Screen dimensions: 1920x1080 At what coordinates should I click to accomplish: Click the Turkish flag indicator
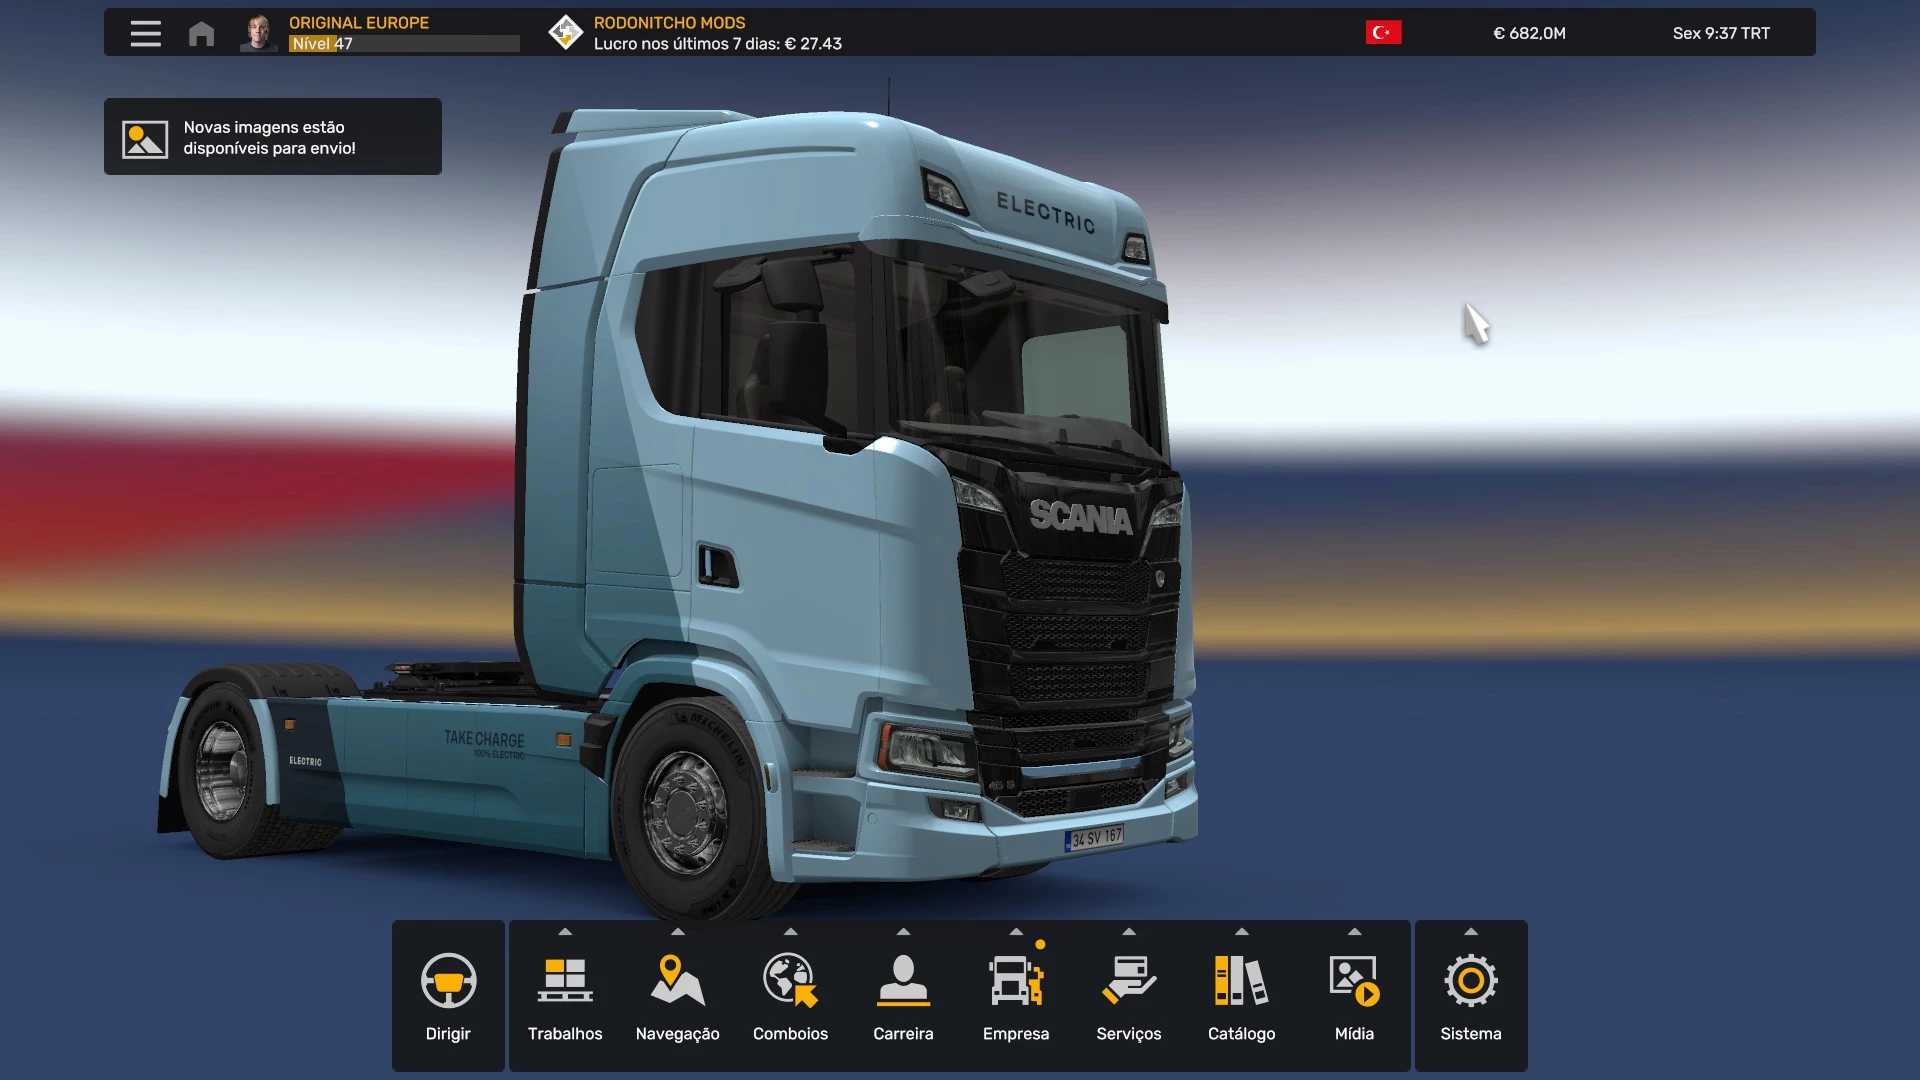[1383, 33]
